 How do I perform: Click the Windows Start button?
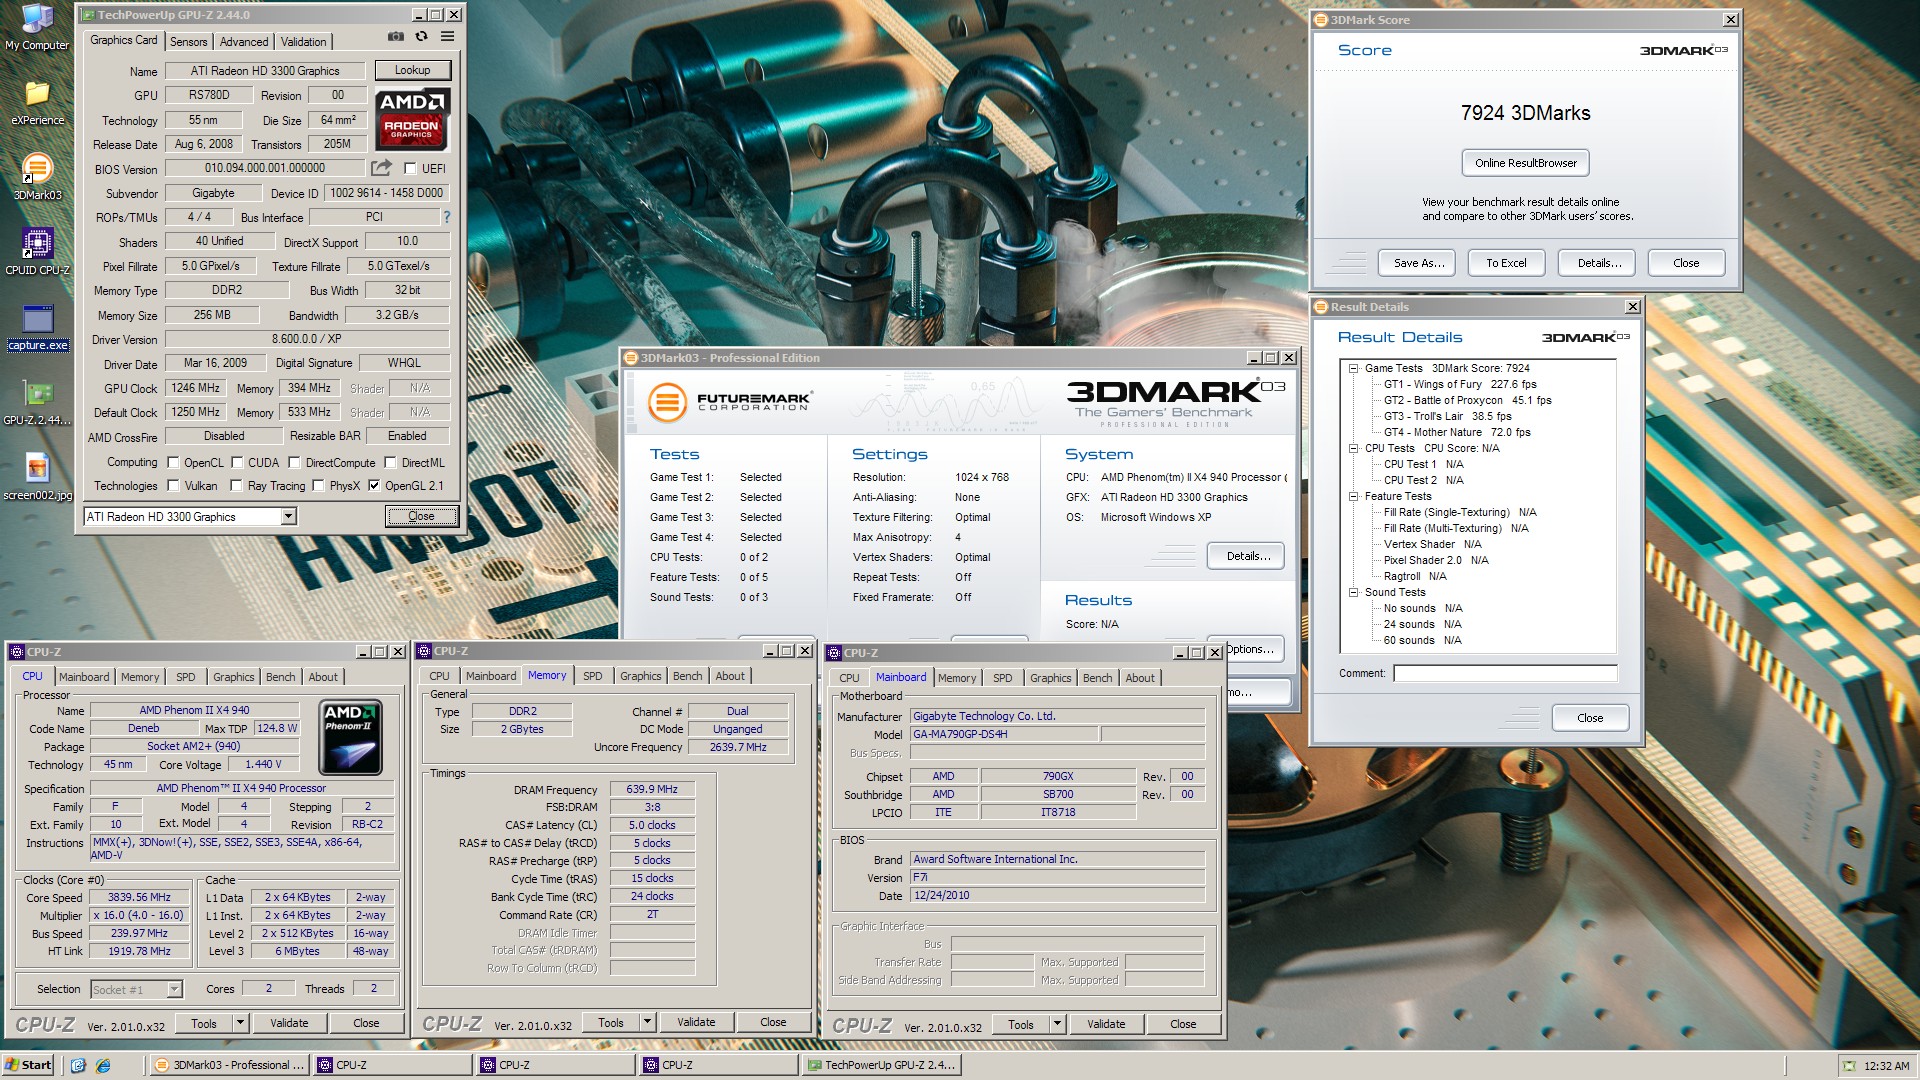pyautogui.click(x=28, y=1065)
